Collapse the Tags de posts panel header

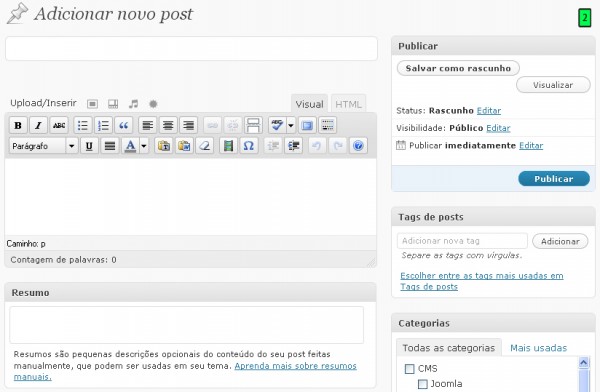click(493, 217)
